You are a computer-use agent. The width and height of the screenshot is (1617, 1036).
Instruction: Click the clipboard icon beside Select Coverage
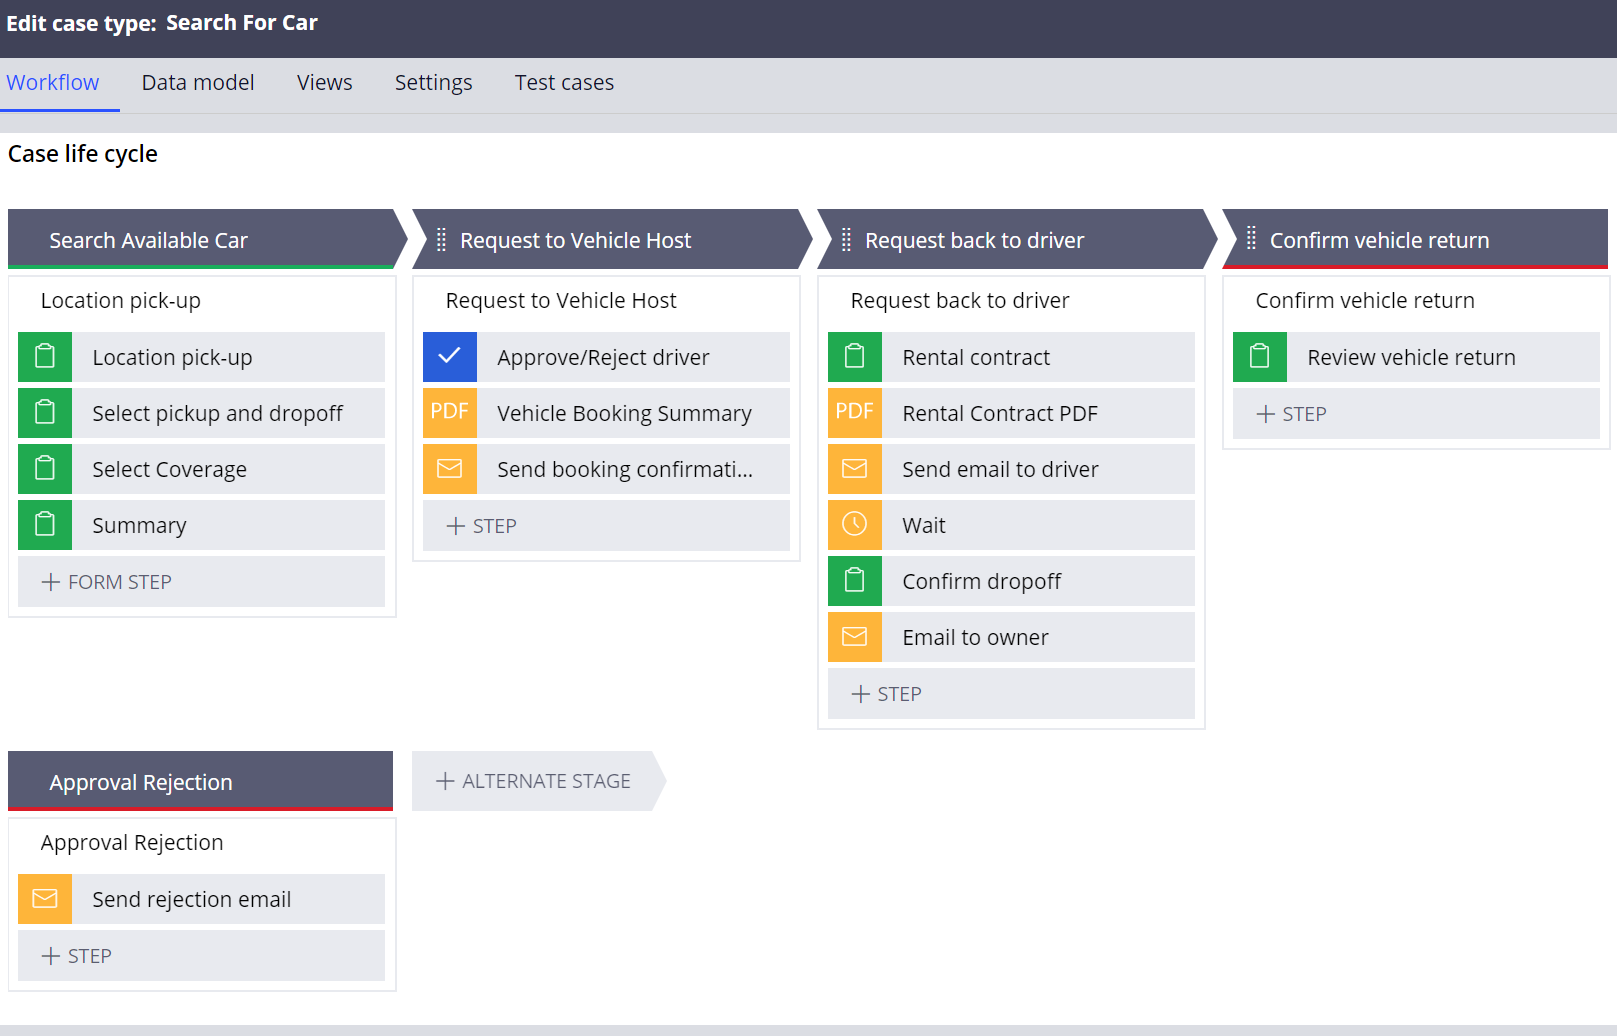coord(45,469)
